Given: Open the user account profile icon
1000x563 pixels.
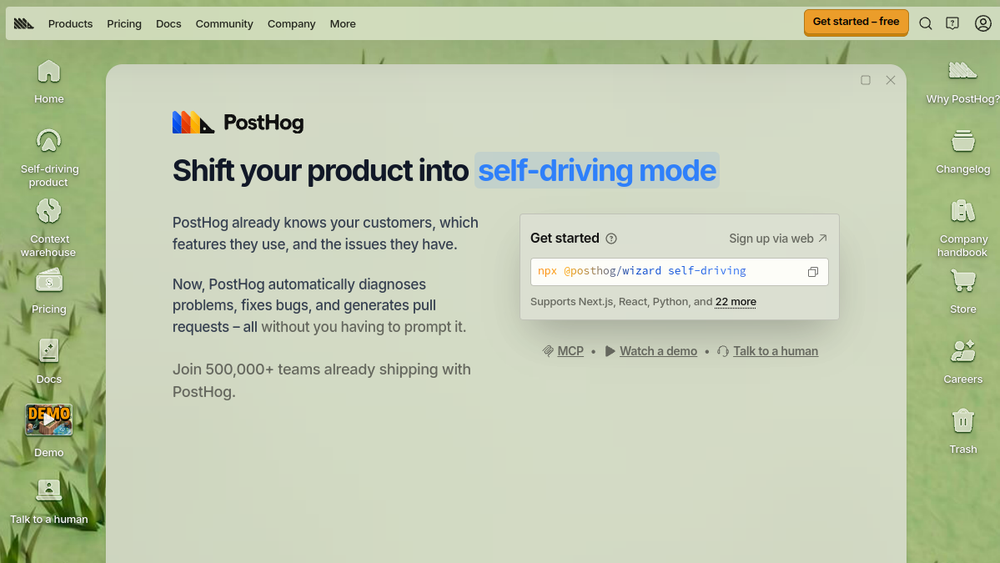Looking at the screenshot, I should (983, 24).
